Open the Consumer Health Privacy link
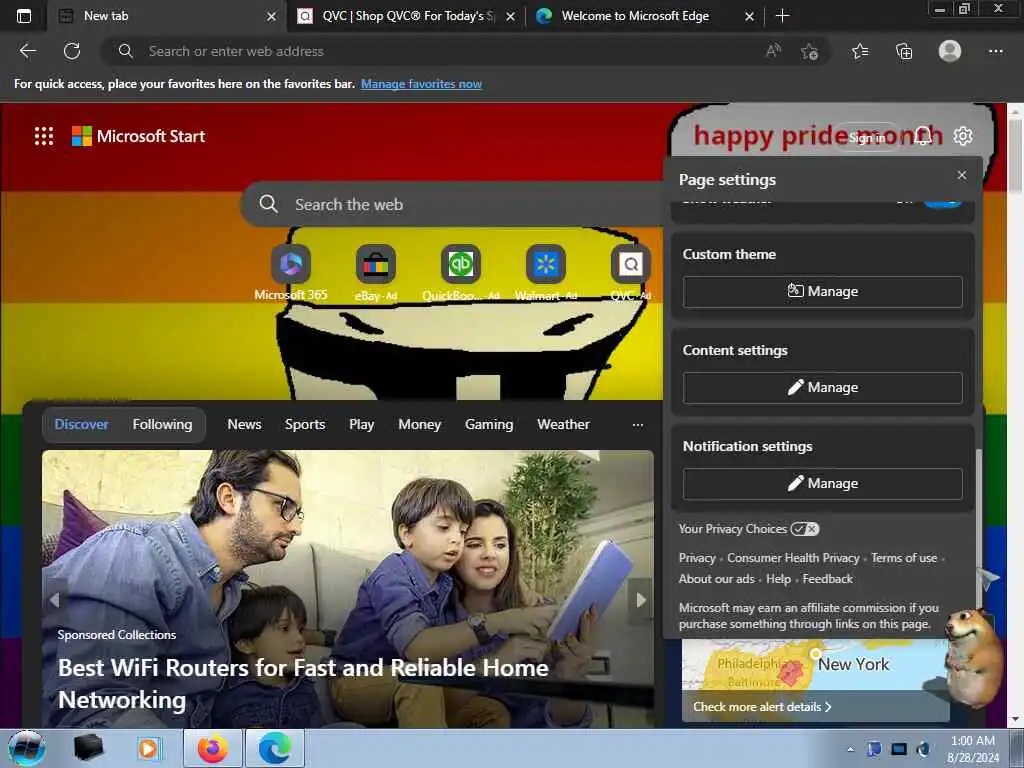1024x768 pixels. (x=793, y=558)
